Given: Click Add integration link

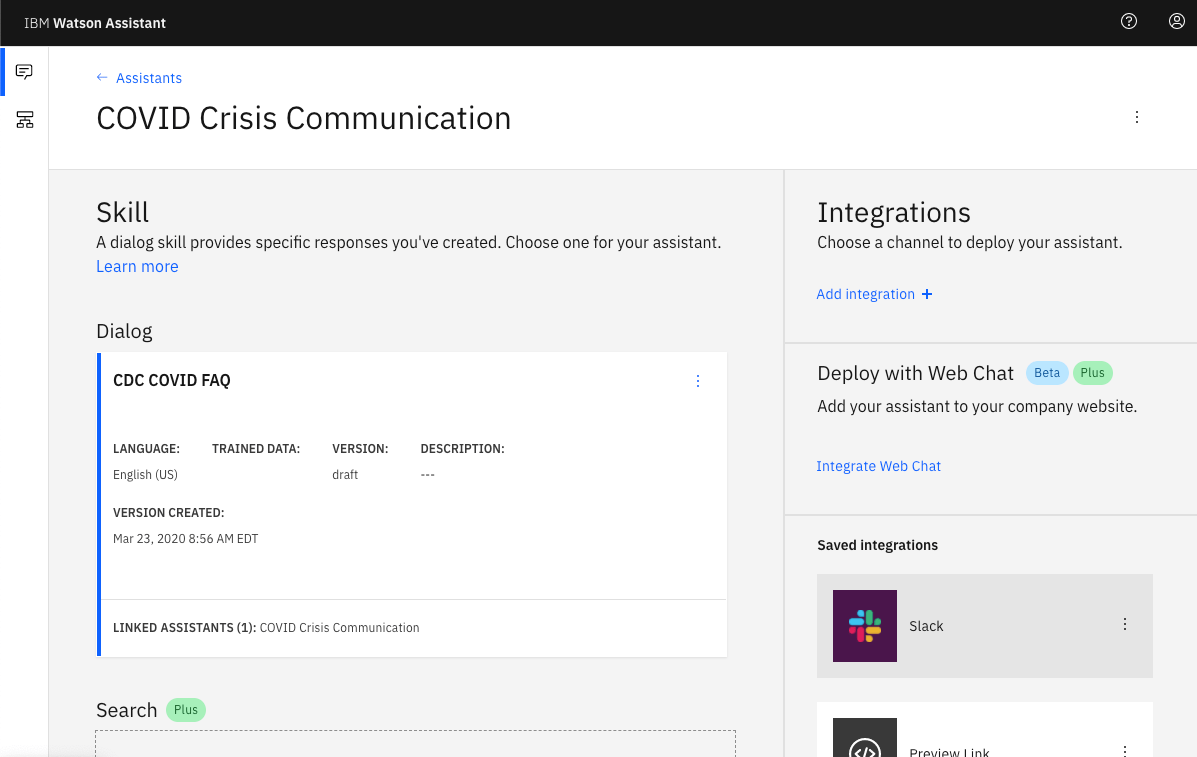Looking at the screenshot, I should pyautogui.click(x=866, y=295).
